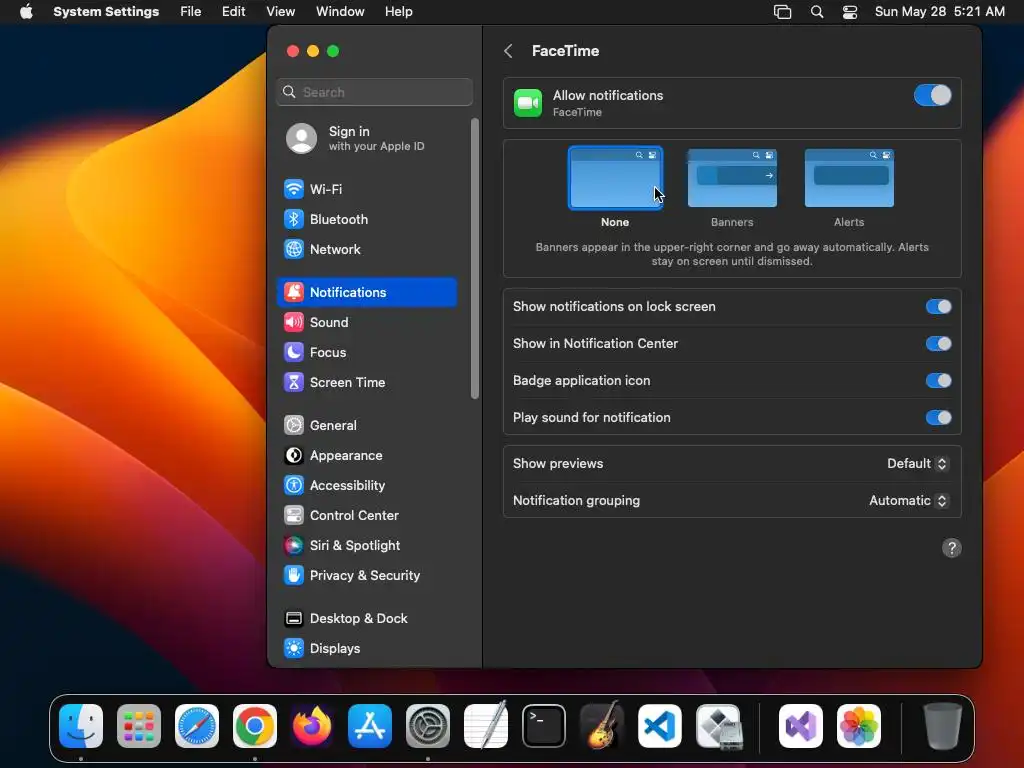Open Notification grouping Automatic dropdown
The height and width of the screenshot is (768, 1024).
(x=908, y=501)
